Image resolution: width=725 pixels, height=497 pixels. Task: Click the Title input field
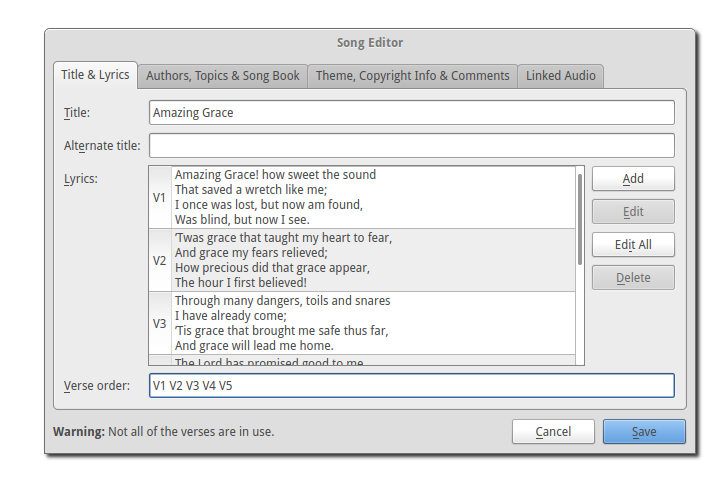[411, 113]
